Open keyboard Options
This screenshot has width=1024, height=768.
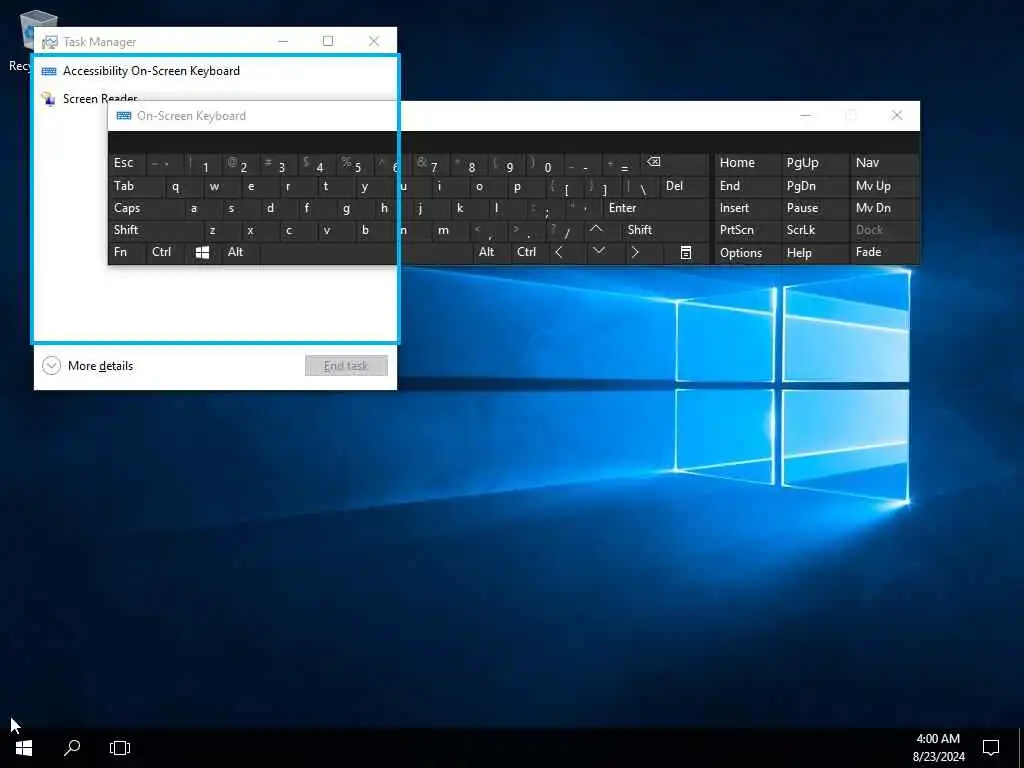[747, 253]
